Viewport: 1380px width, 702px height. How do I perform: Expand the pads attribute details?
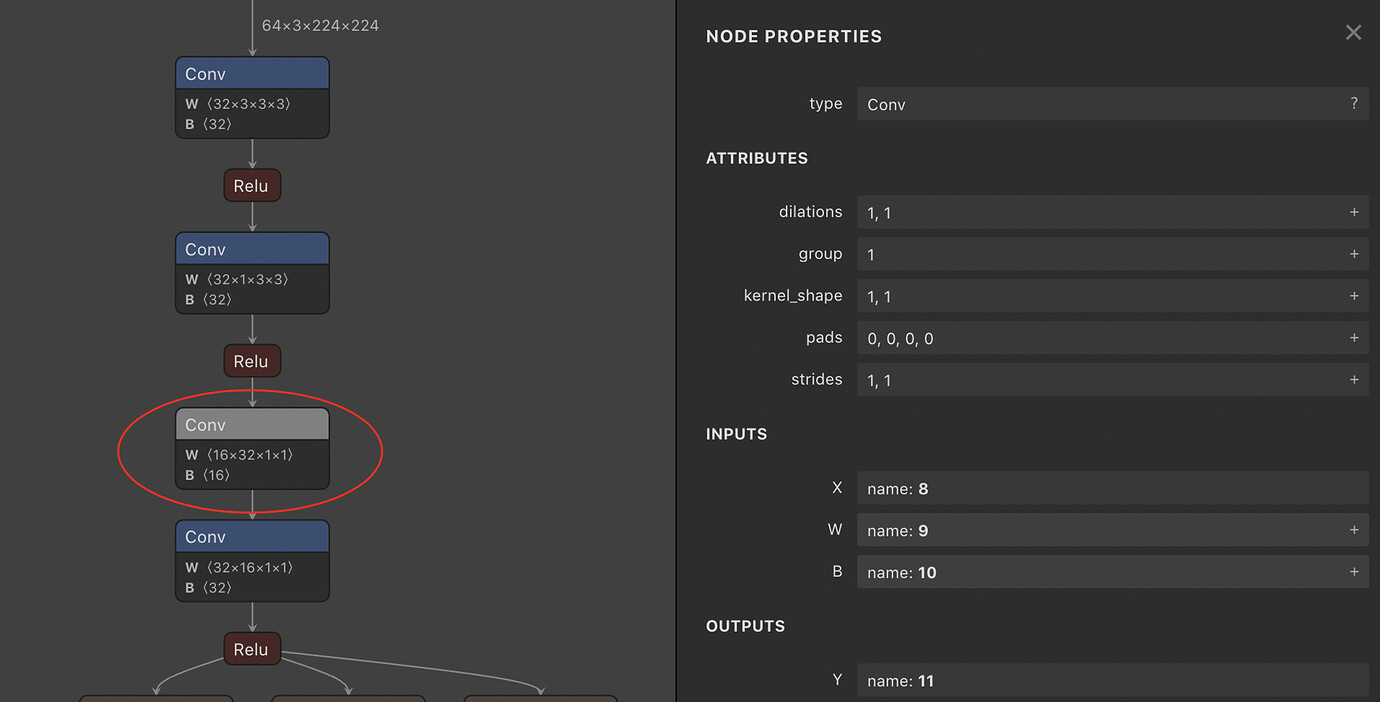tap(1354, 338)
